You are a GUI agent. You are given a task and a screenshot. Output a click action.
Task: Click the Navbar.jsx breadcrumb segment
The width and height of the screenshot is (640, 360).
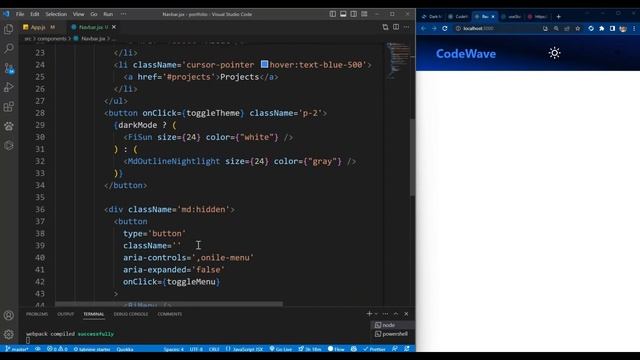coord(93,38)
